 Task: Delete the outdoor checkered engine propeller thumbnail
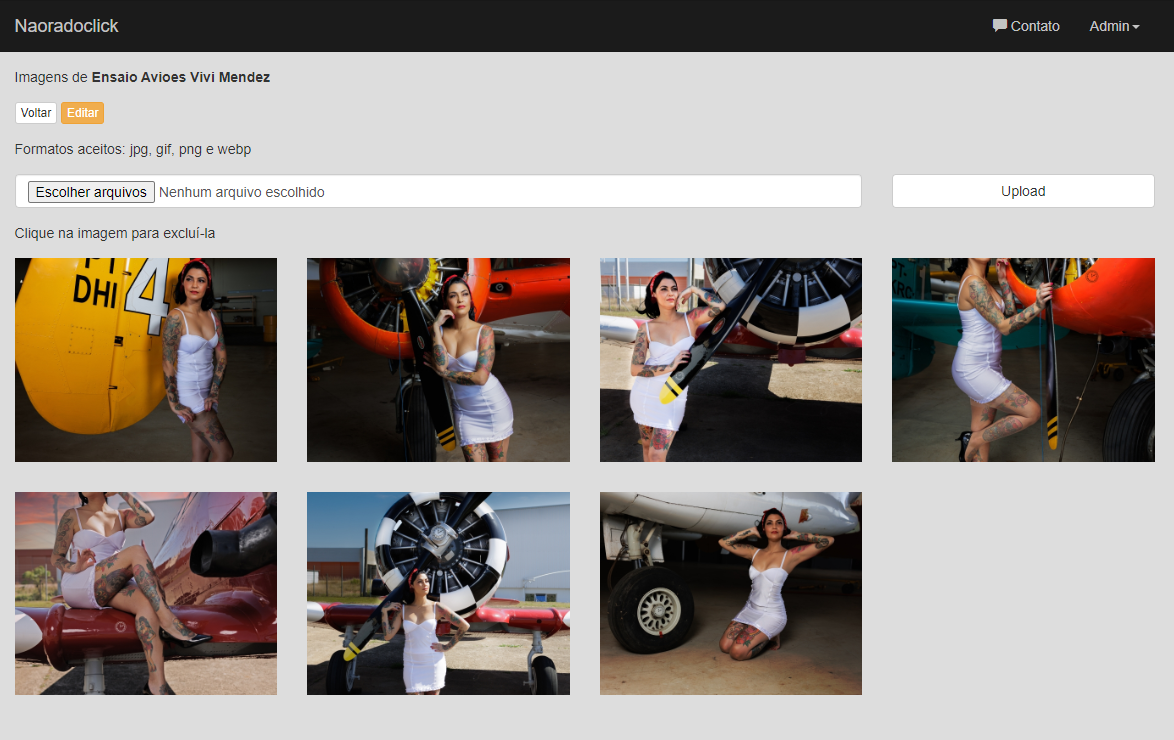tap(731, 360)
